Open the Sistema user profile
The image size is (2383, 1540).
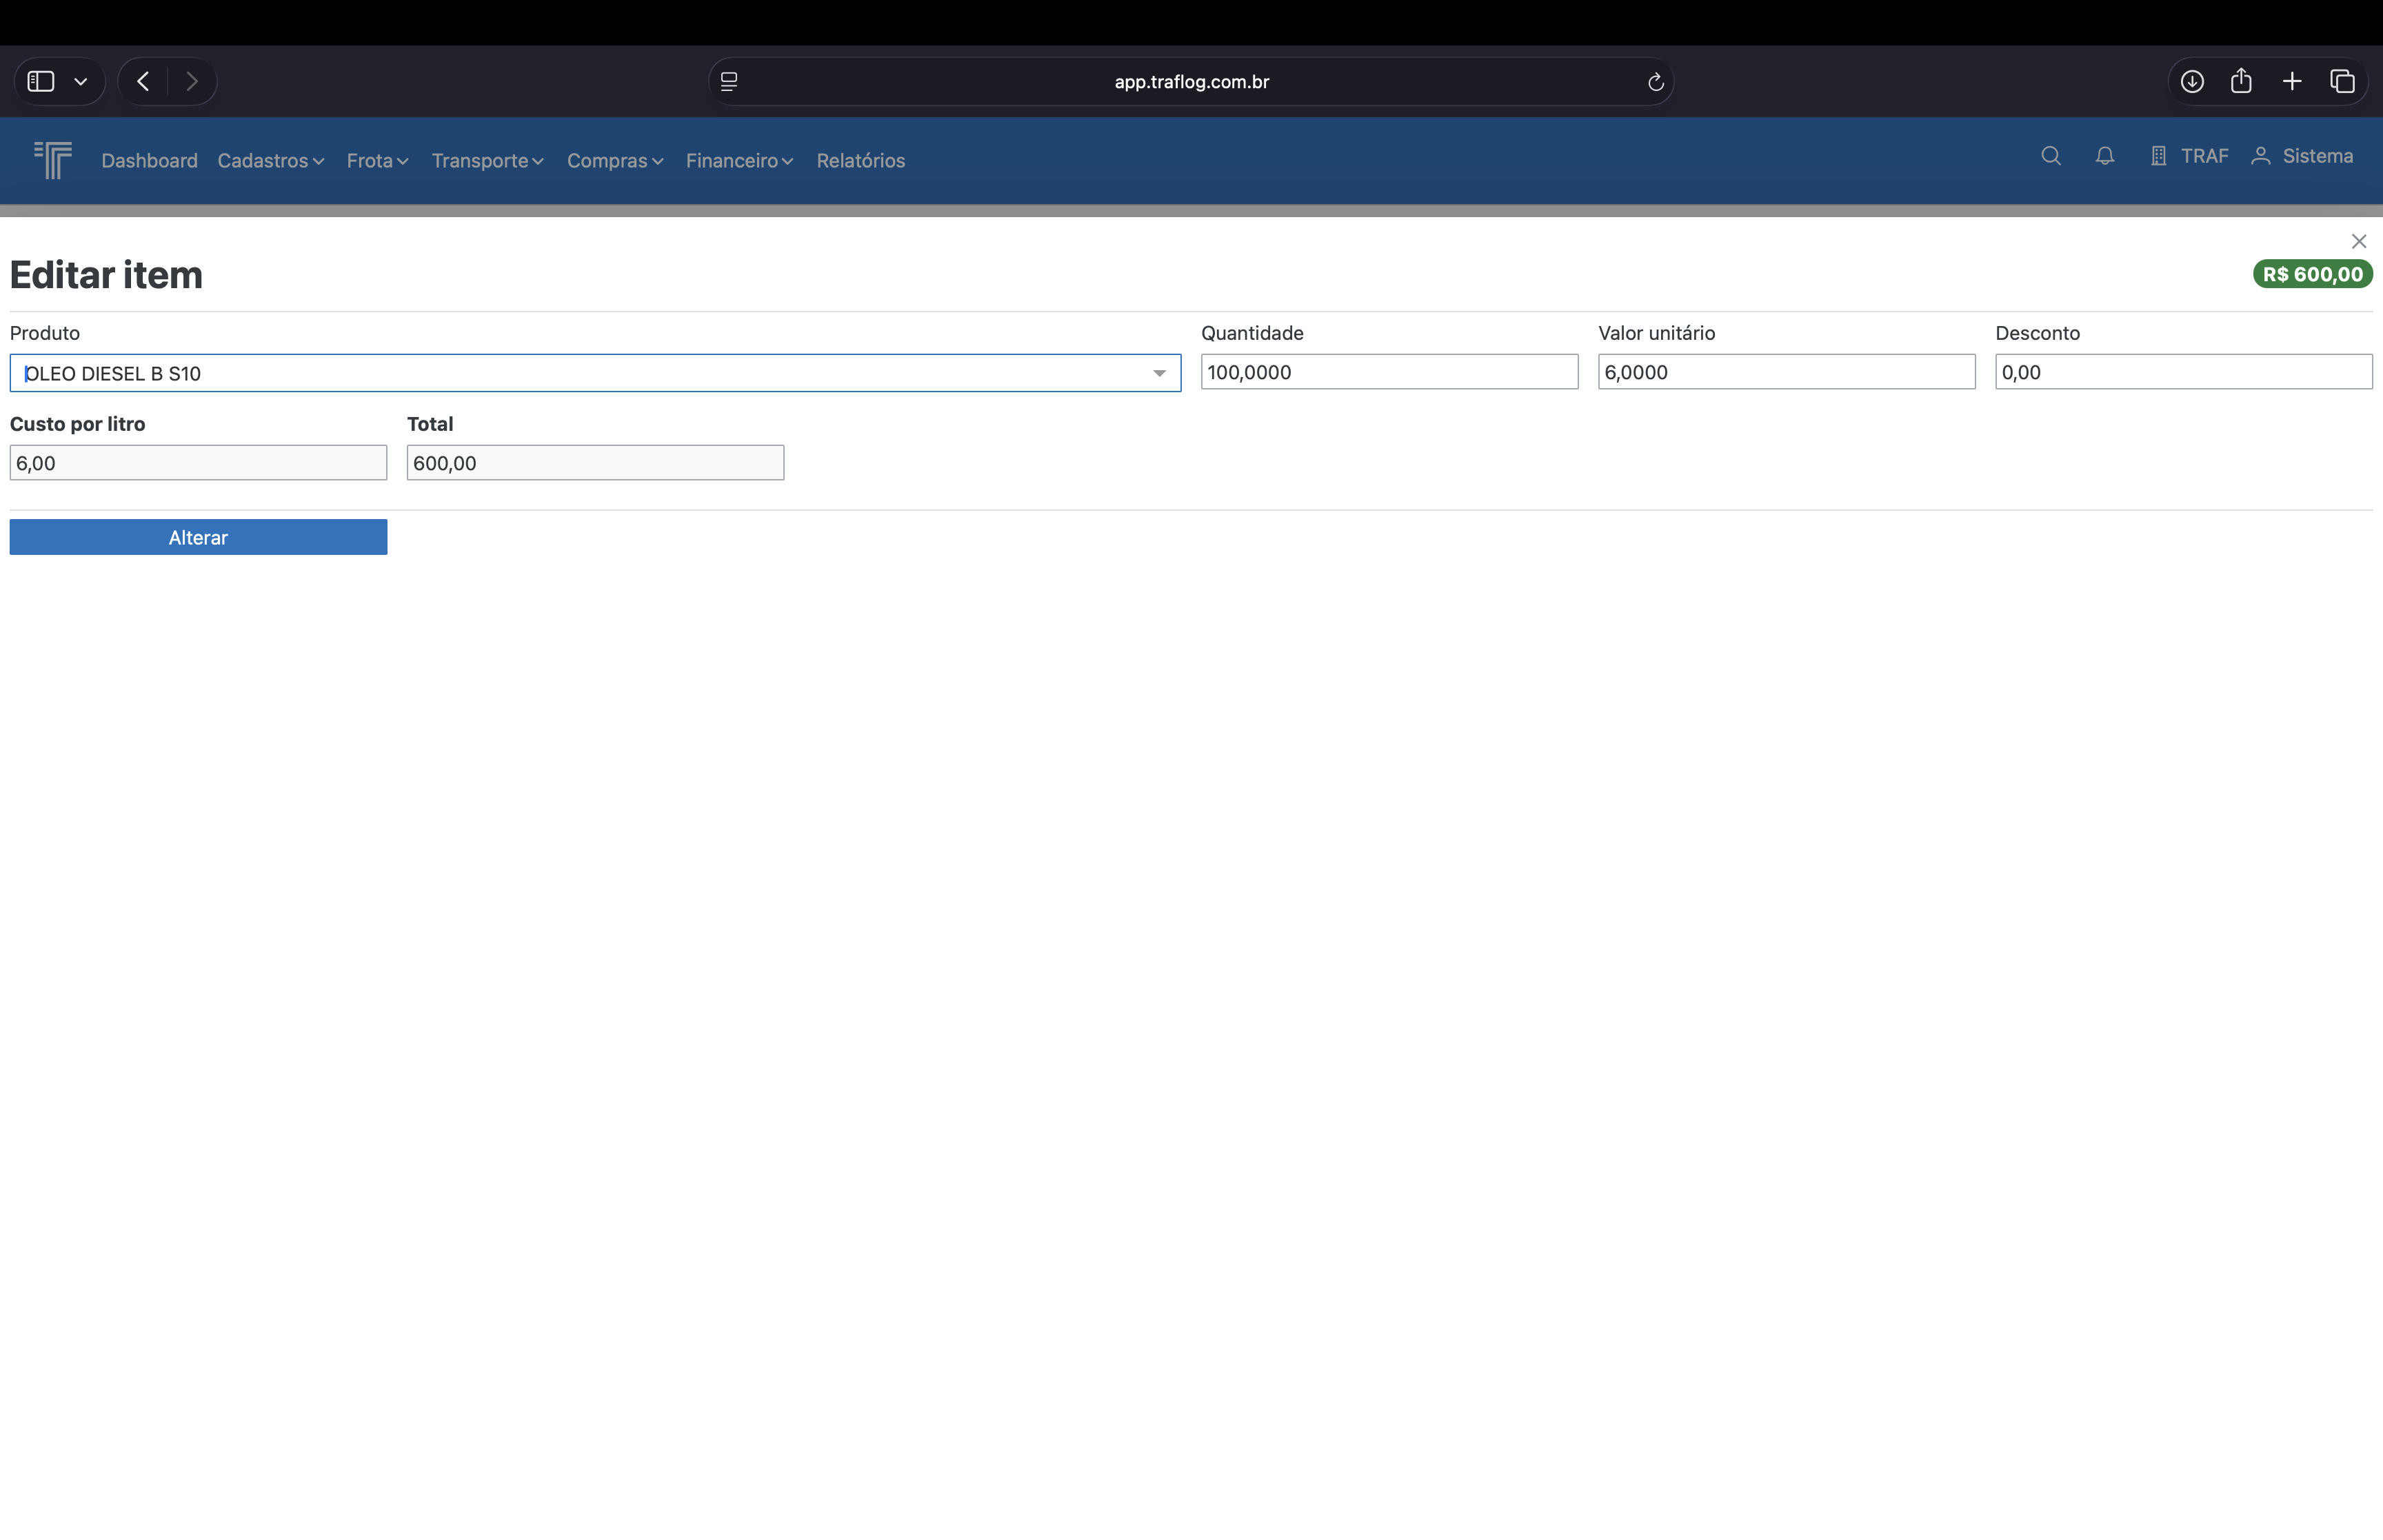point(2302,156)
